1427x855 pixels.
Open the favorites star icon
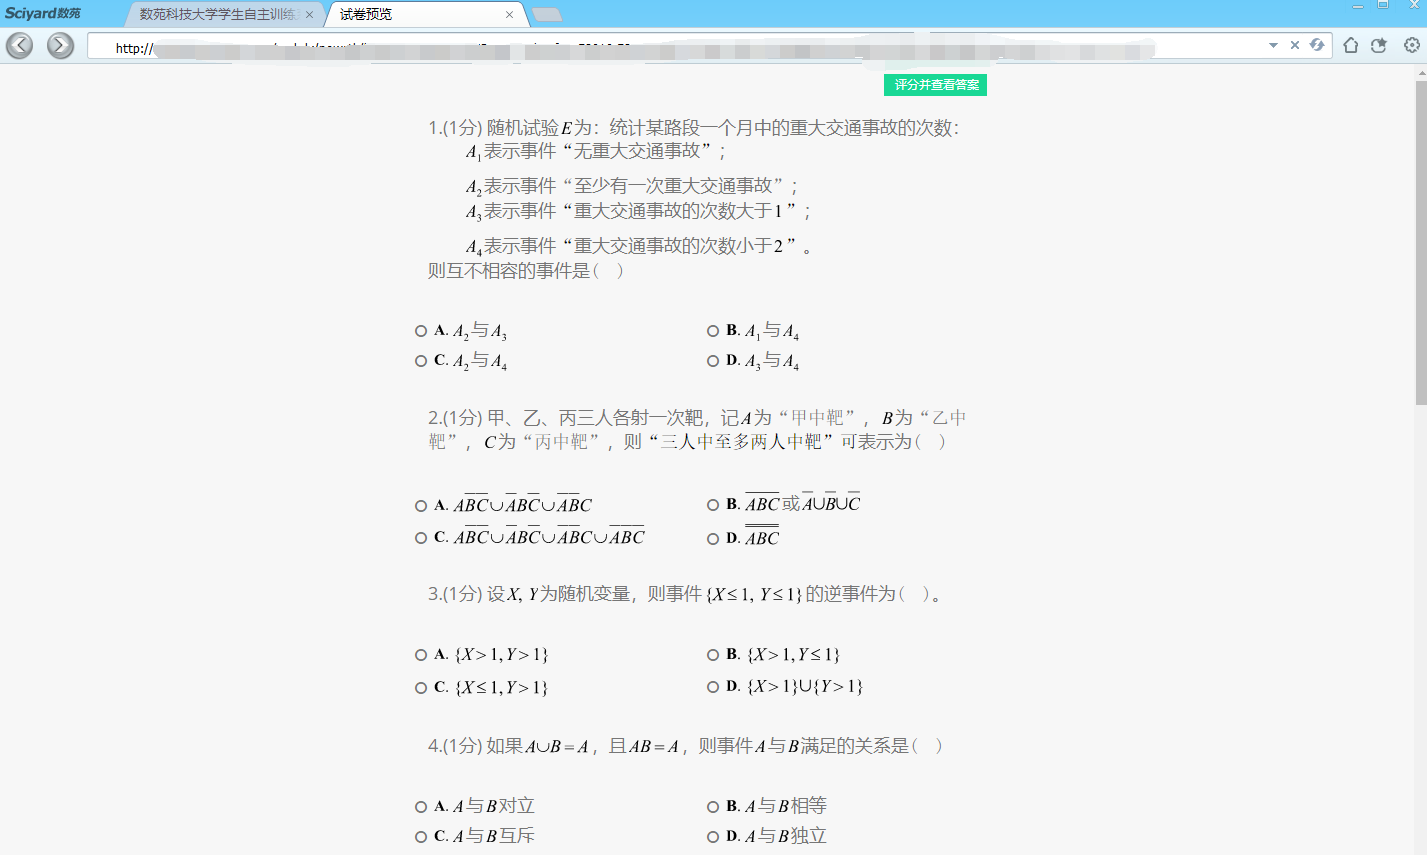click(x=1379, y=45)
